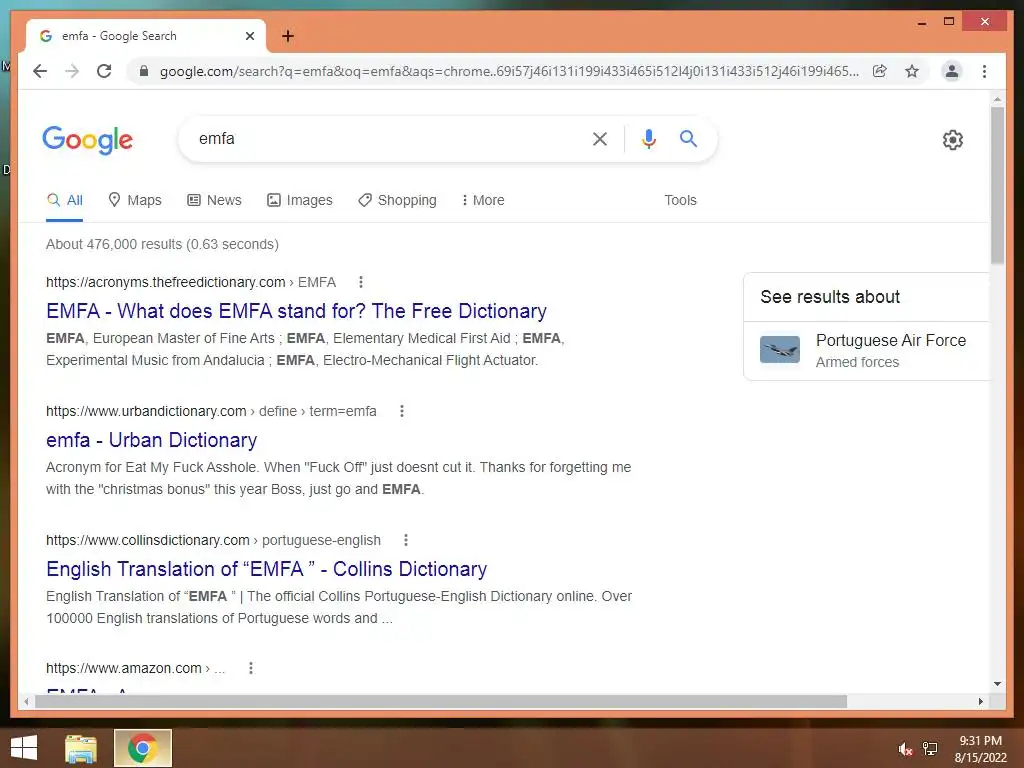
Task: Switch to the Shopping tab
Action: pos(397,200)
